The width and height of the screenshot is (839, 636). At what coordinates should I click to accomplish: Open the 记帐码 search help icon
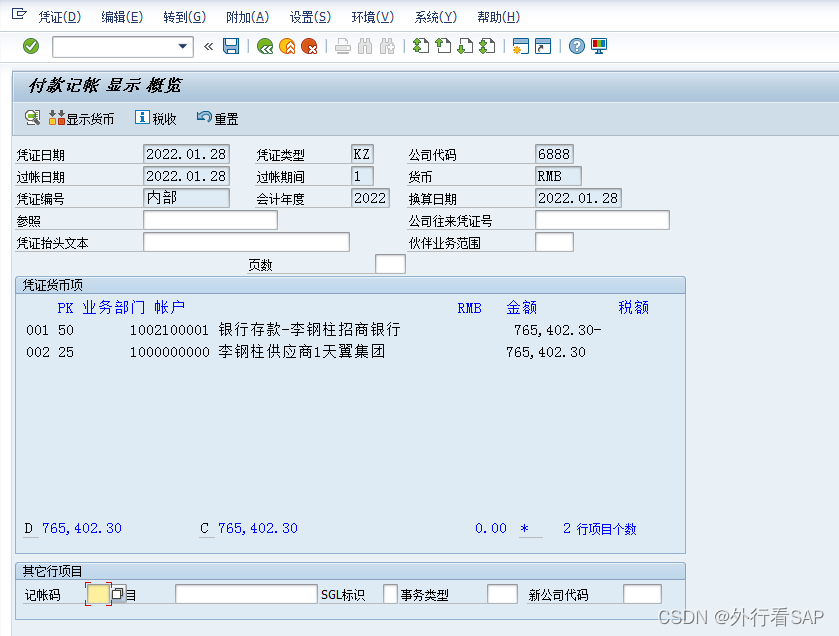pos(118,594)
